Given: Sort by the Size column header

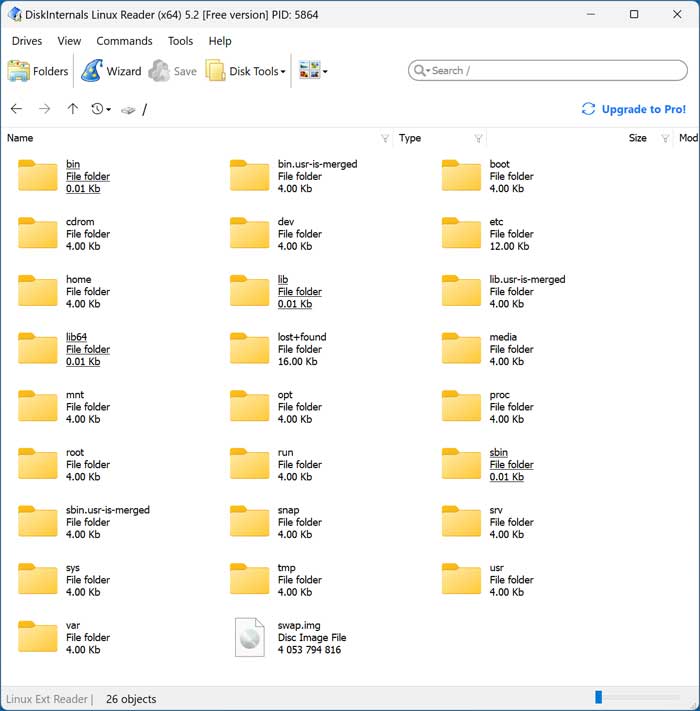Looking at the screenshot, I should point(637,138).
